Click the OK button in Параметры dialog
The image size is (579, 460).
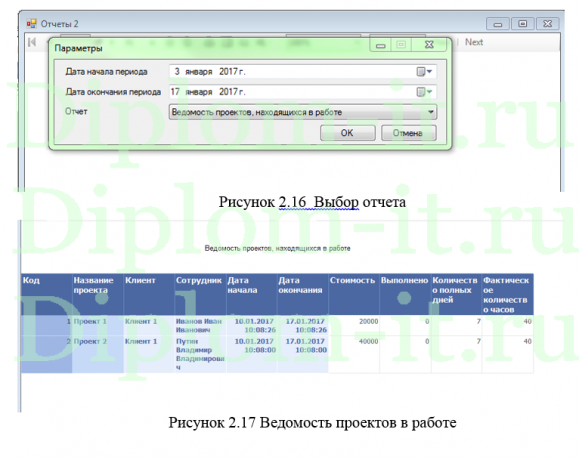pos(347,133)
